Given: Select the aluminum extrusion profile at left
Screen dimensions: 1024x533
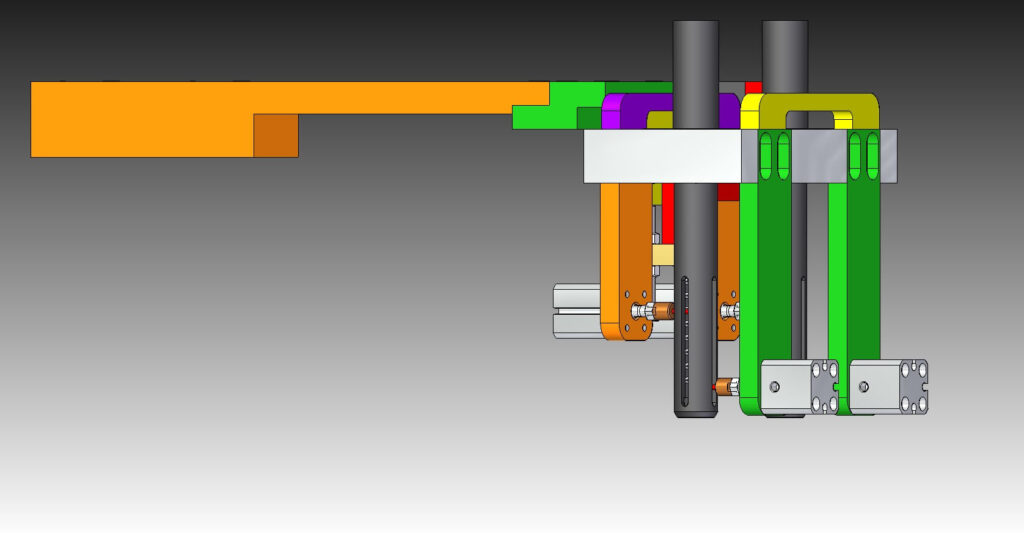Looking at the screenshot, I should point(577,311).
